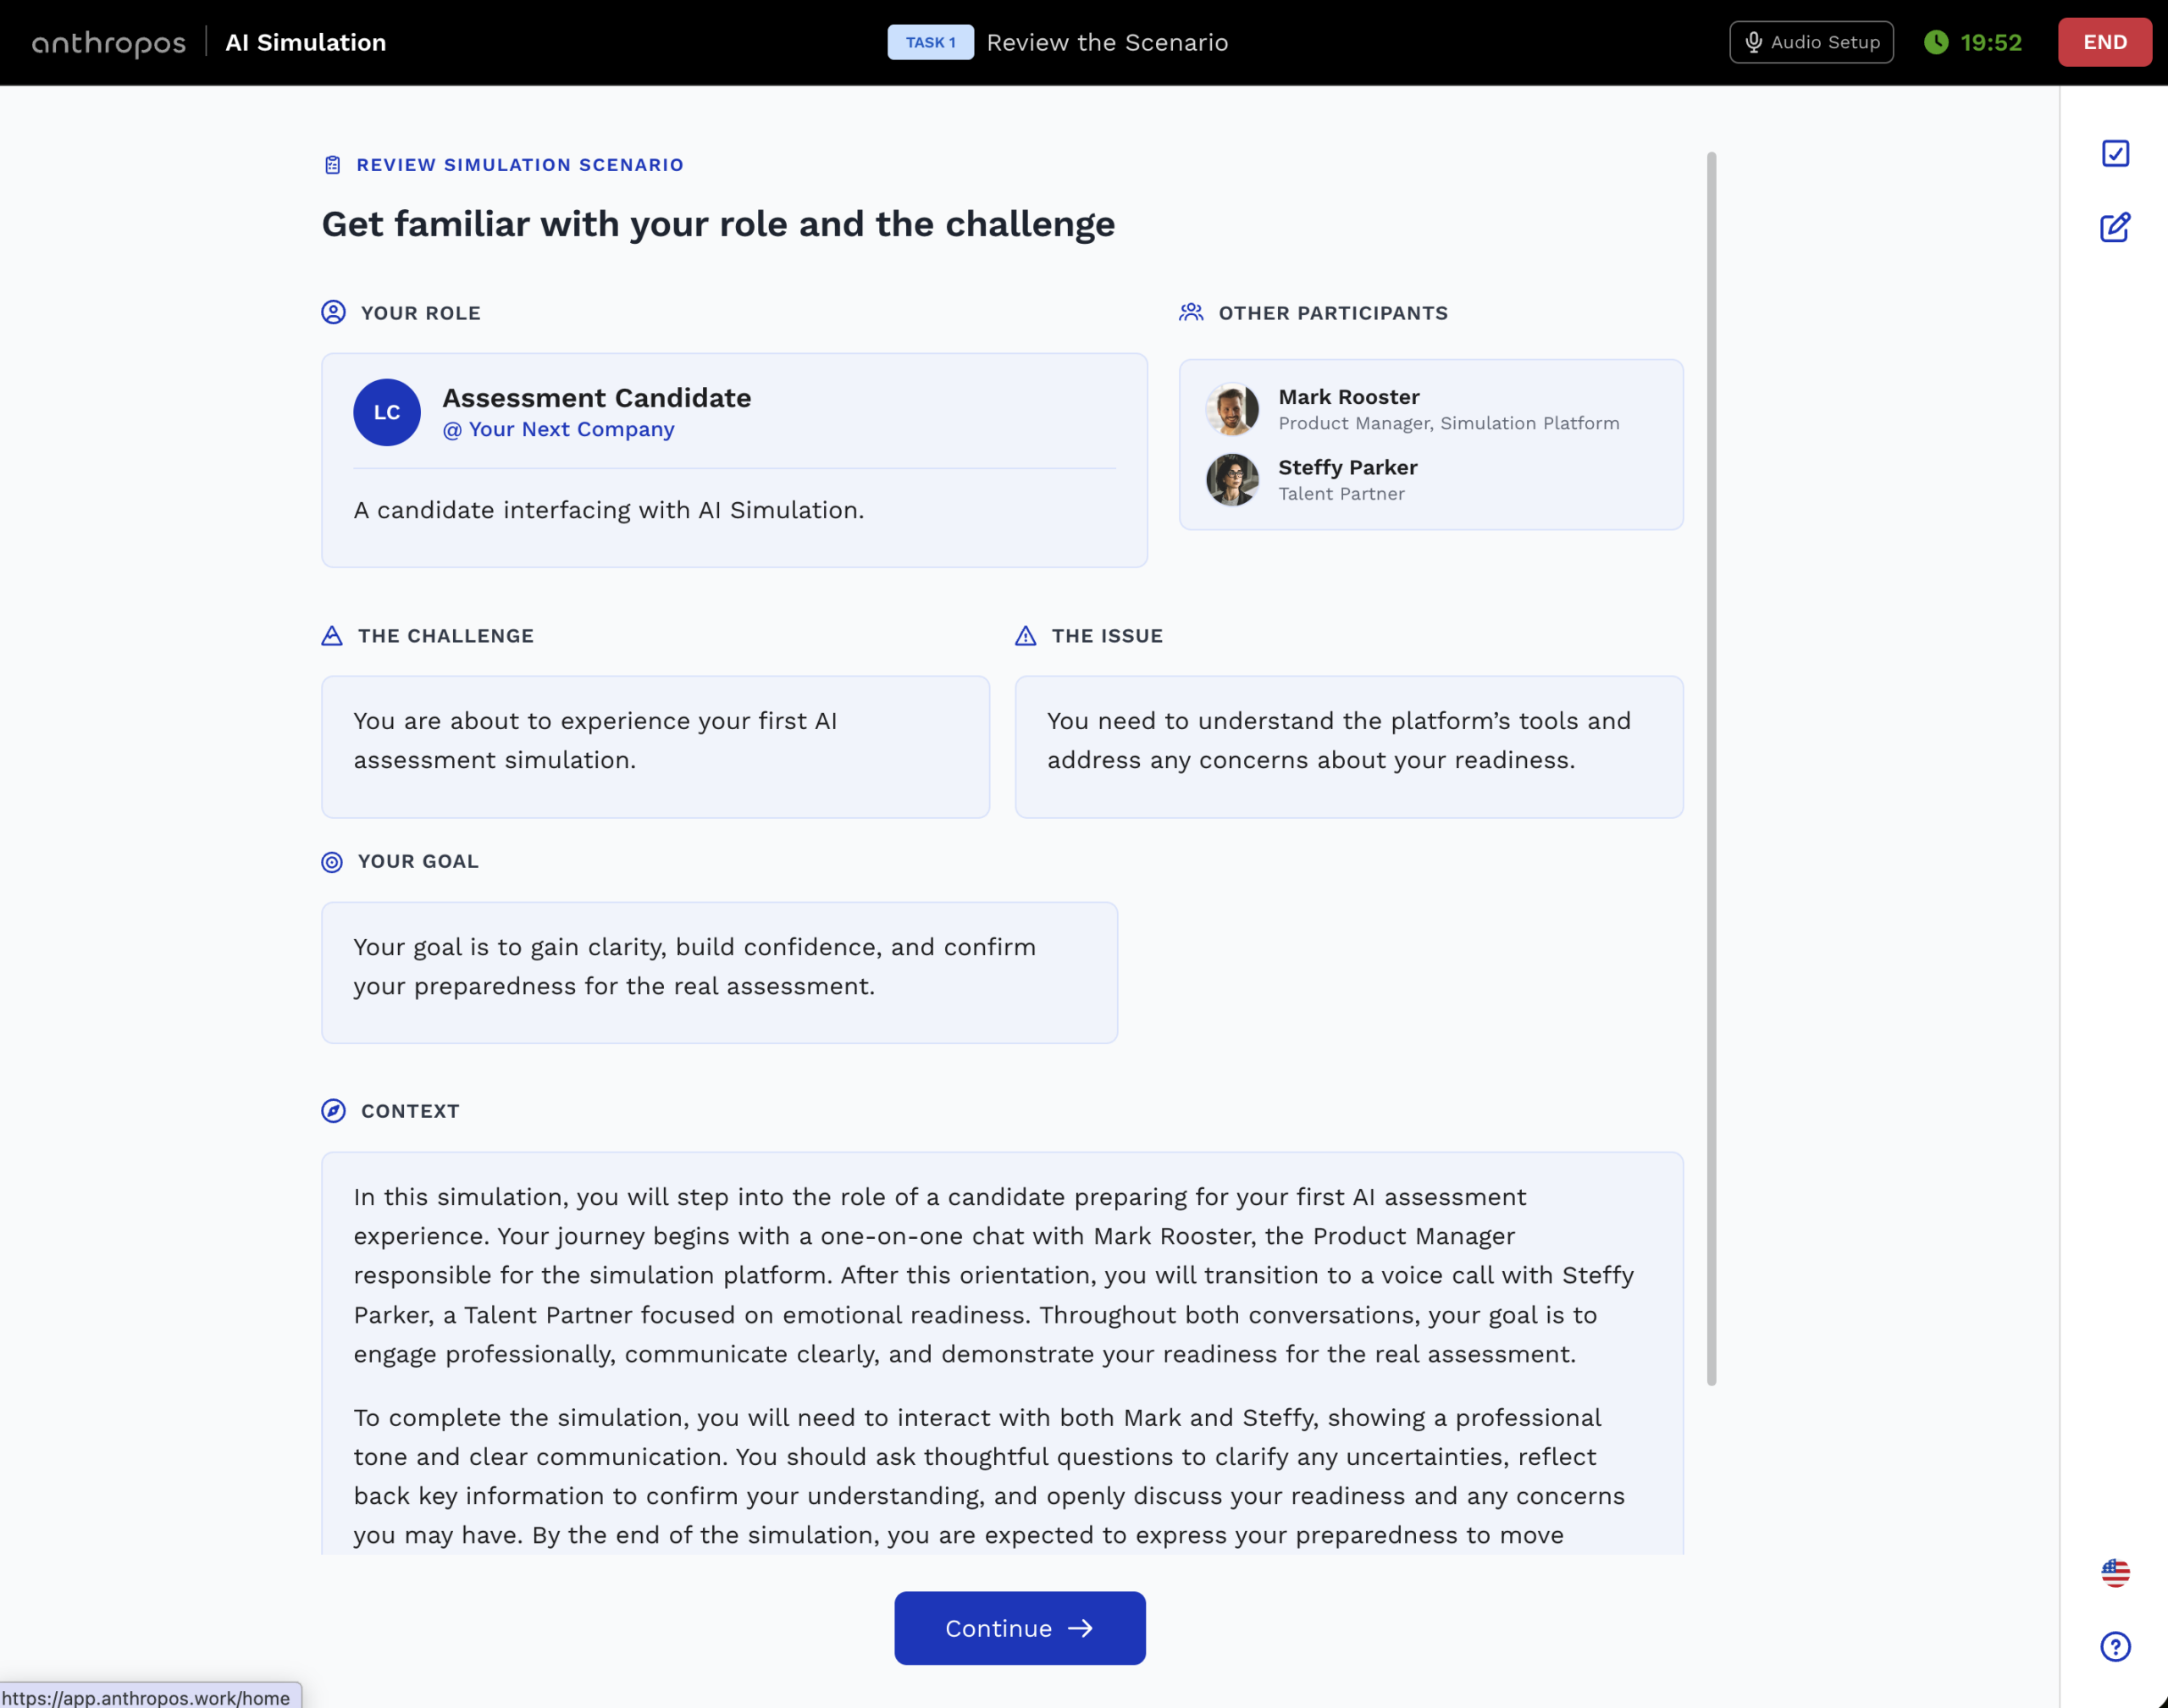Click The Challenge triangle icon
Screen dimensions: 2168x1708
[x=332, y=635]
